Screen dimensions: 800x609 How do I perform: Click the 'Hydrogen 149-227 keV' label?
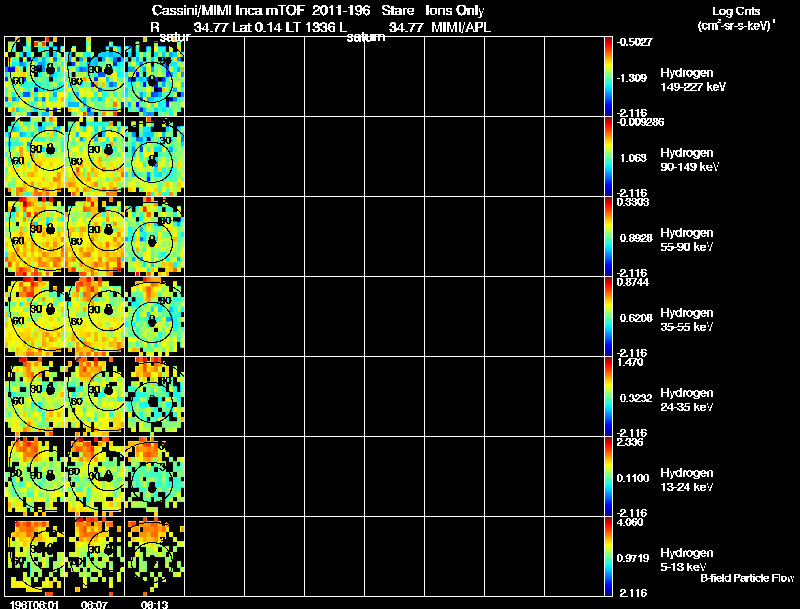click(x=692, y=80)
